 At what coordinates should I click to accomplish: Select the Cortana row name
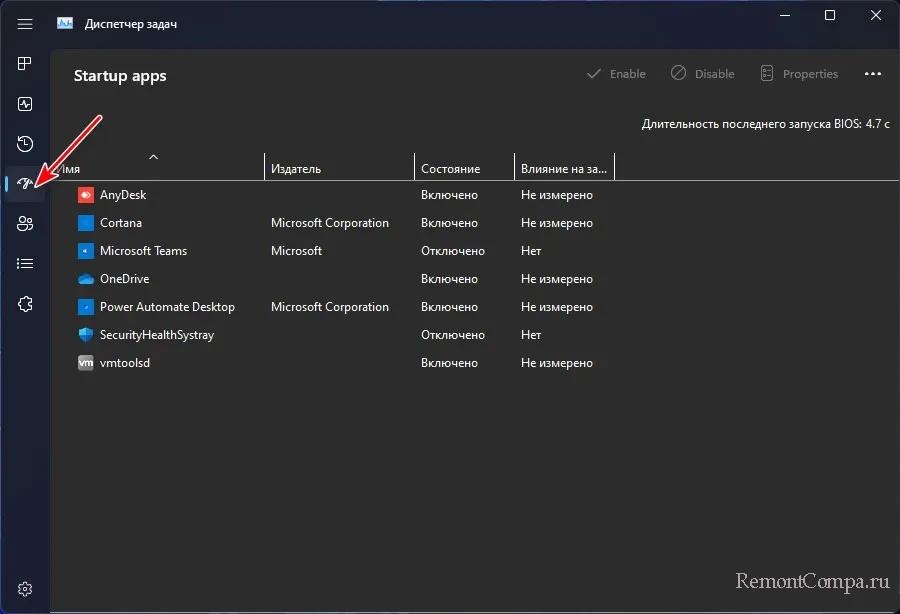(x=121, y=223)
